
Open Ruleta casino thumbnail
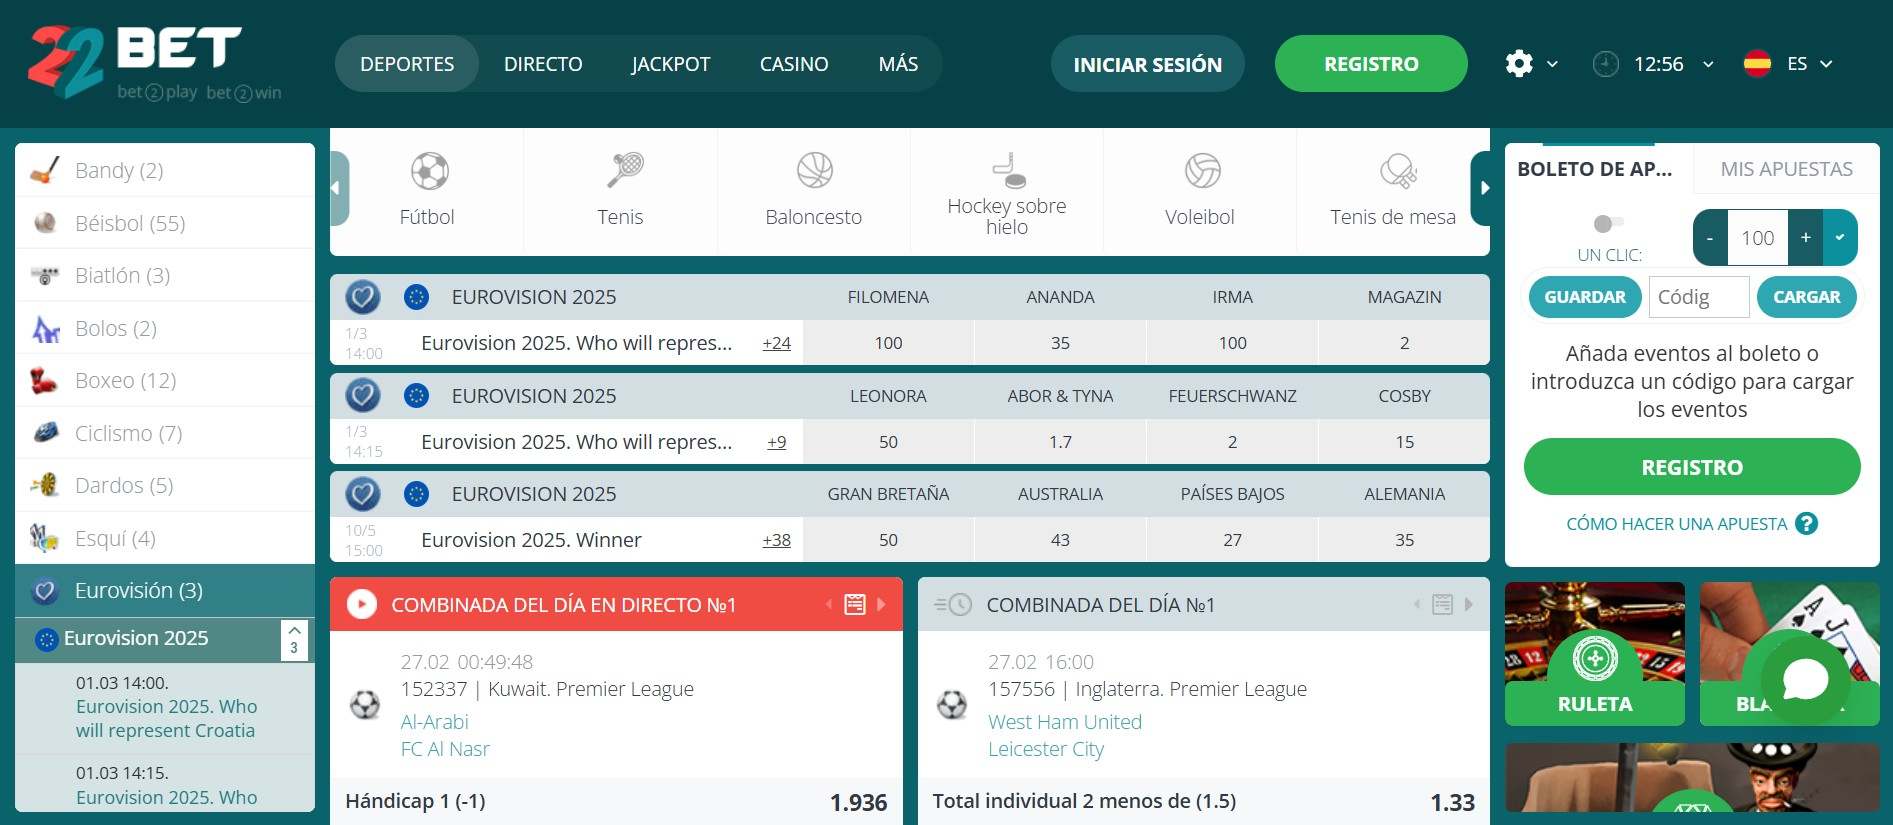[x=1594, y=654]
